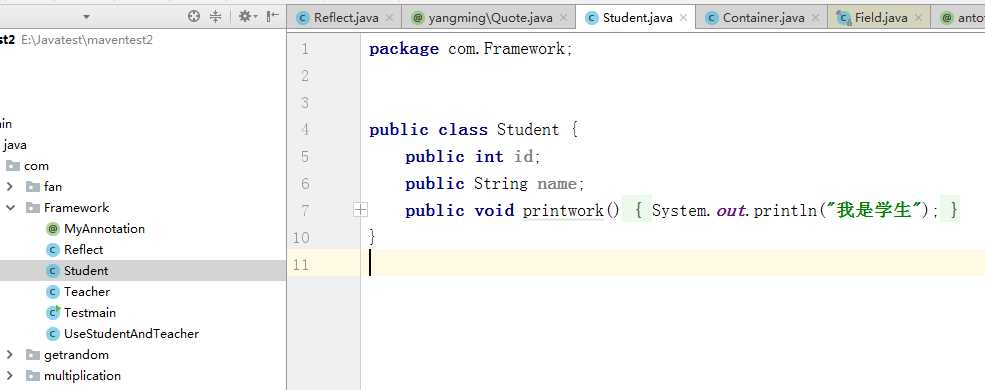Image resolution: width=985 pixels, height=390 pixels.
Task: Open Reflect class in project tree
Action: 84,249
